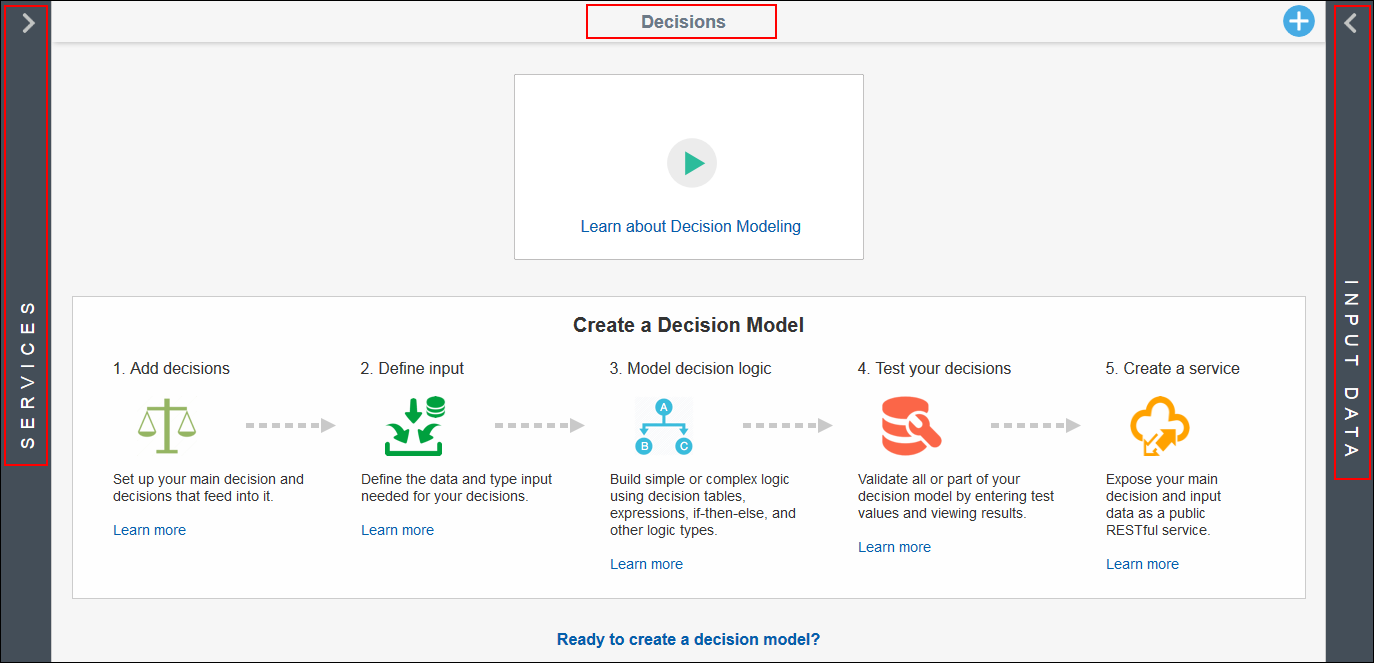Select the Test your decisions icon
1374x663 pixels.
(909, 424)
